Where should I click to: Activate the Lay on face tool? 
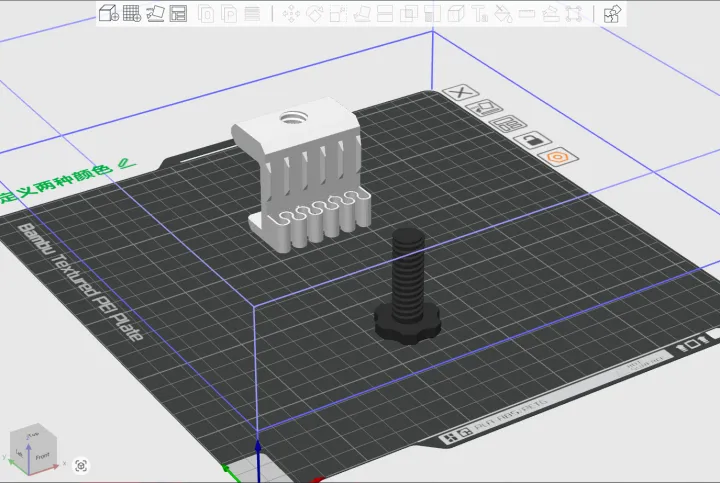(x=362, y=14)
